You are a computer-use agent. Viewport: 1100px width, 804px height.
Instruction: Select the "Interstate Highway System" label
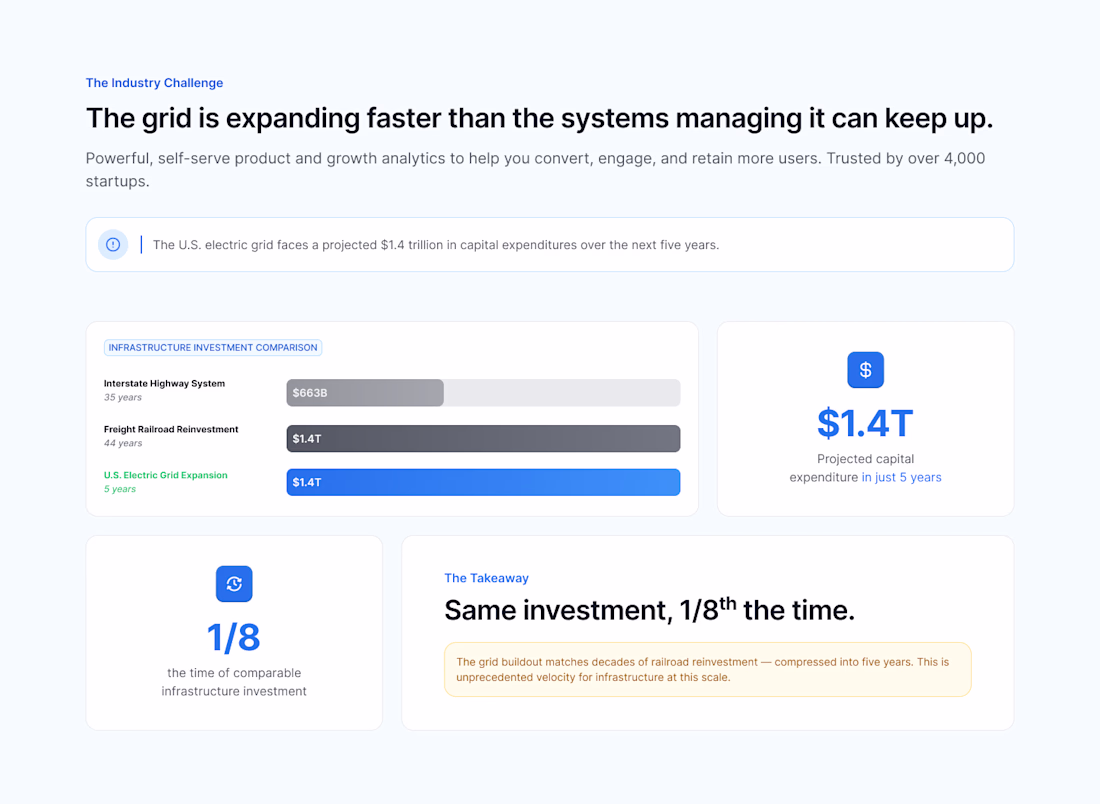tap(164, 383)
